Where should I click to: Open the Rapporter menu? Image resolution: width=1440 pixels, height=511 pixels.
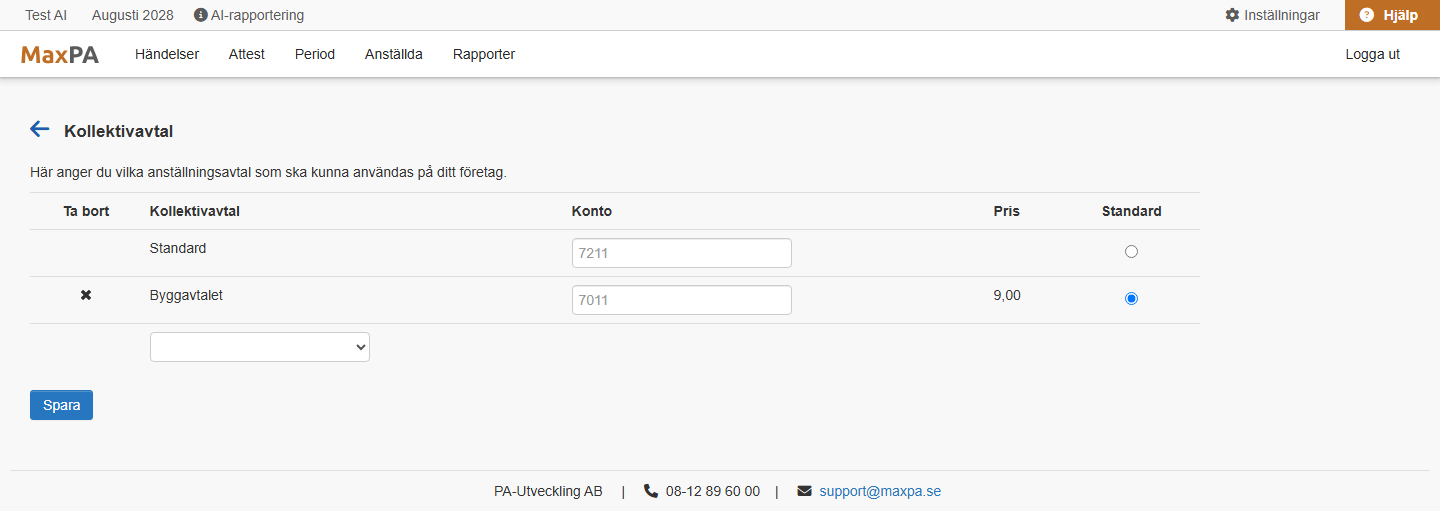[x=484, y=55]
